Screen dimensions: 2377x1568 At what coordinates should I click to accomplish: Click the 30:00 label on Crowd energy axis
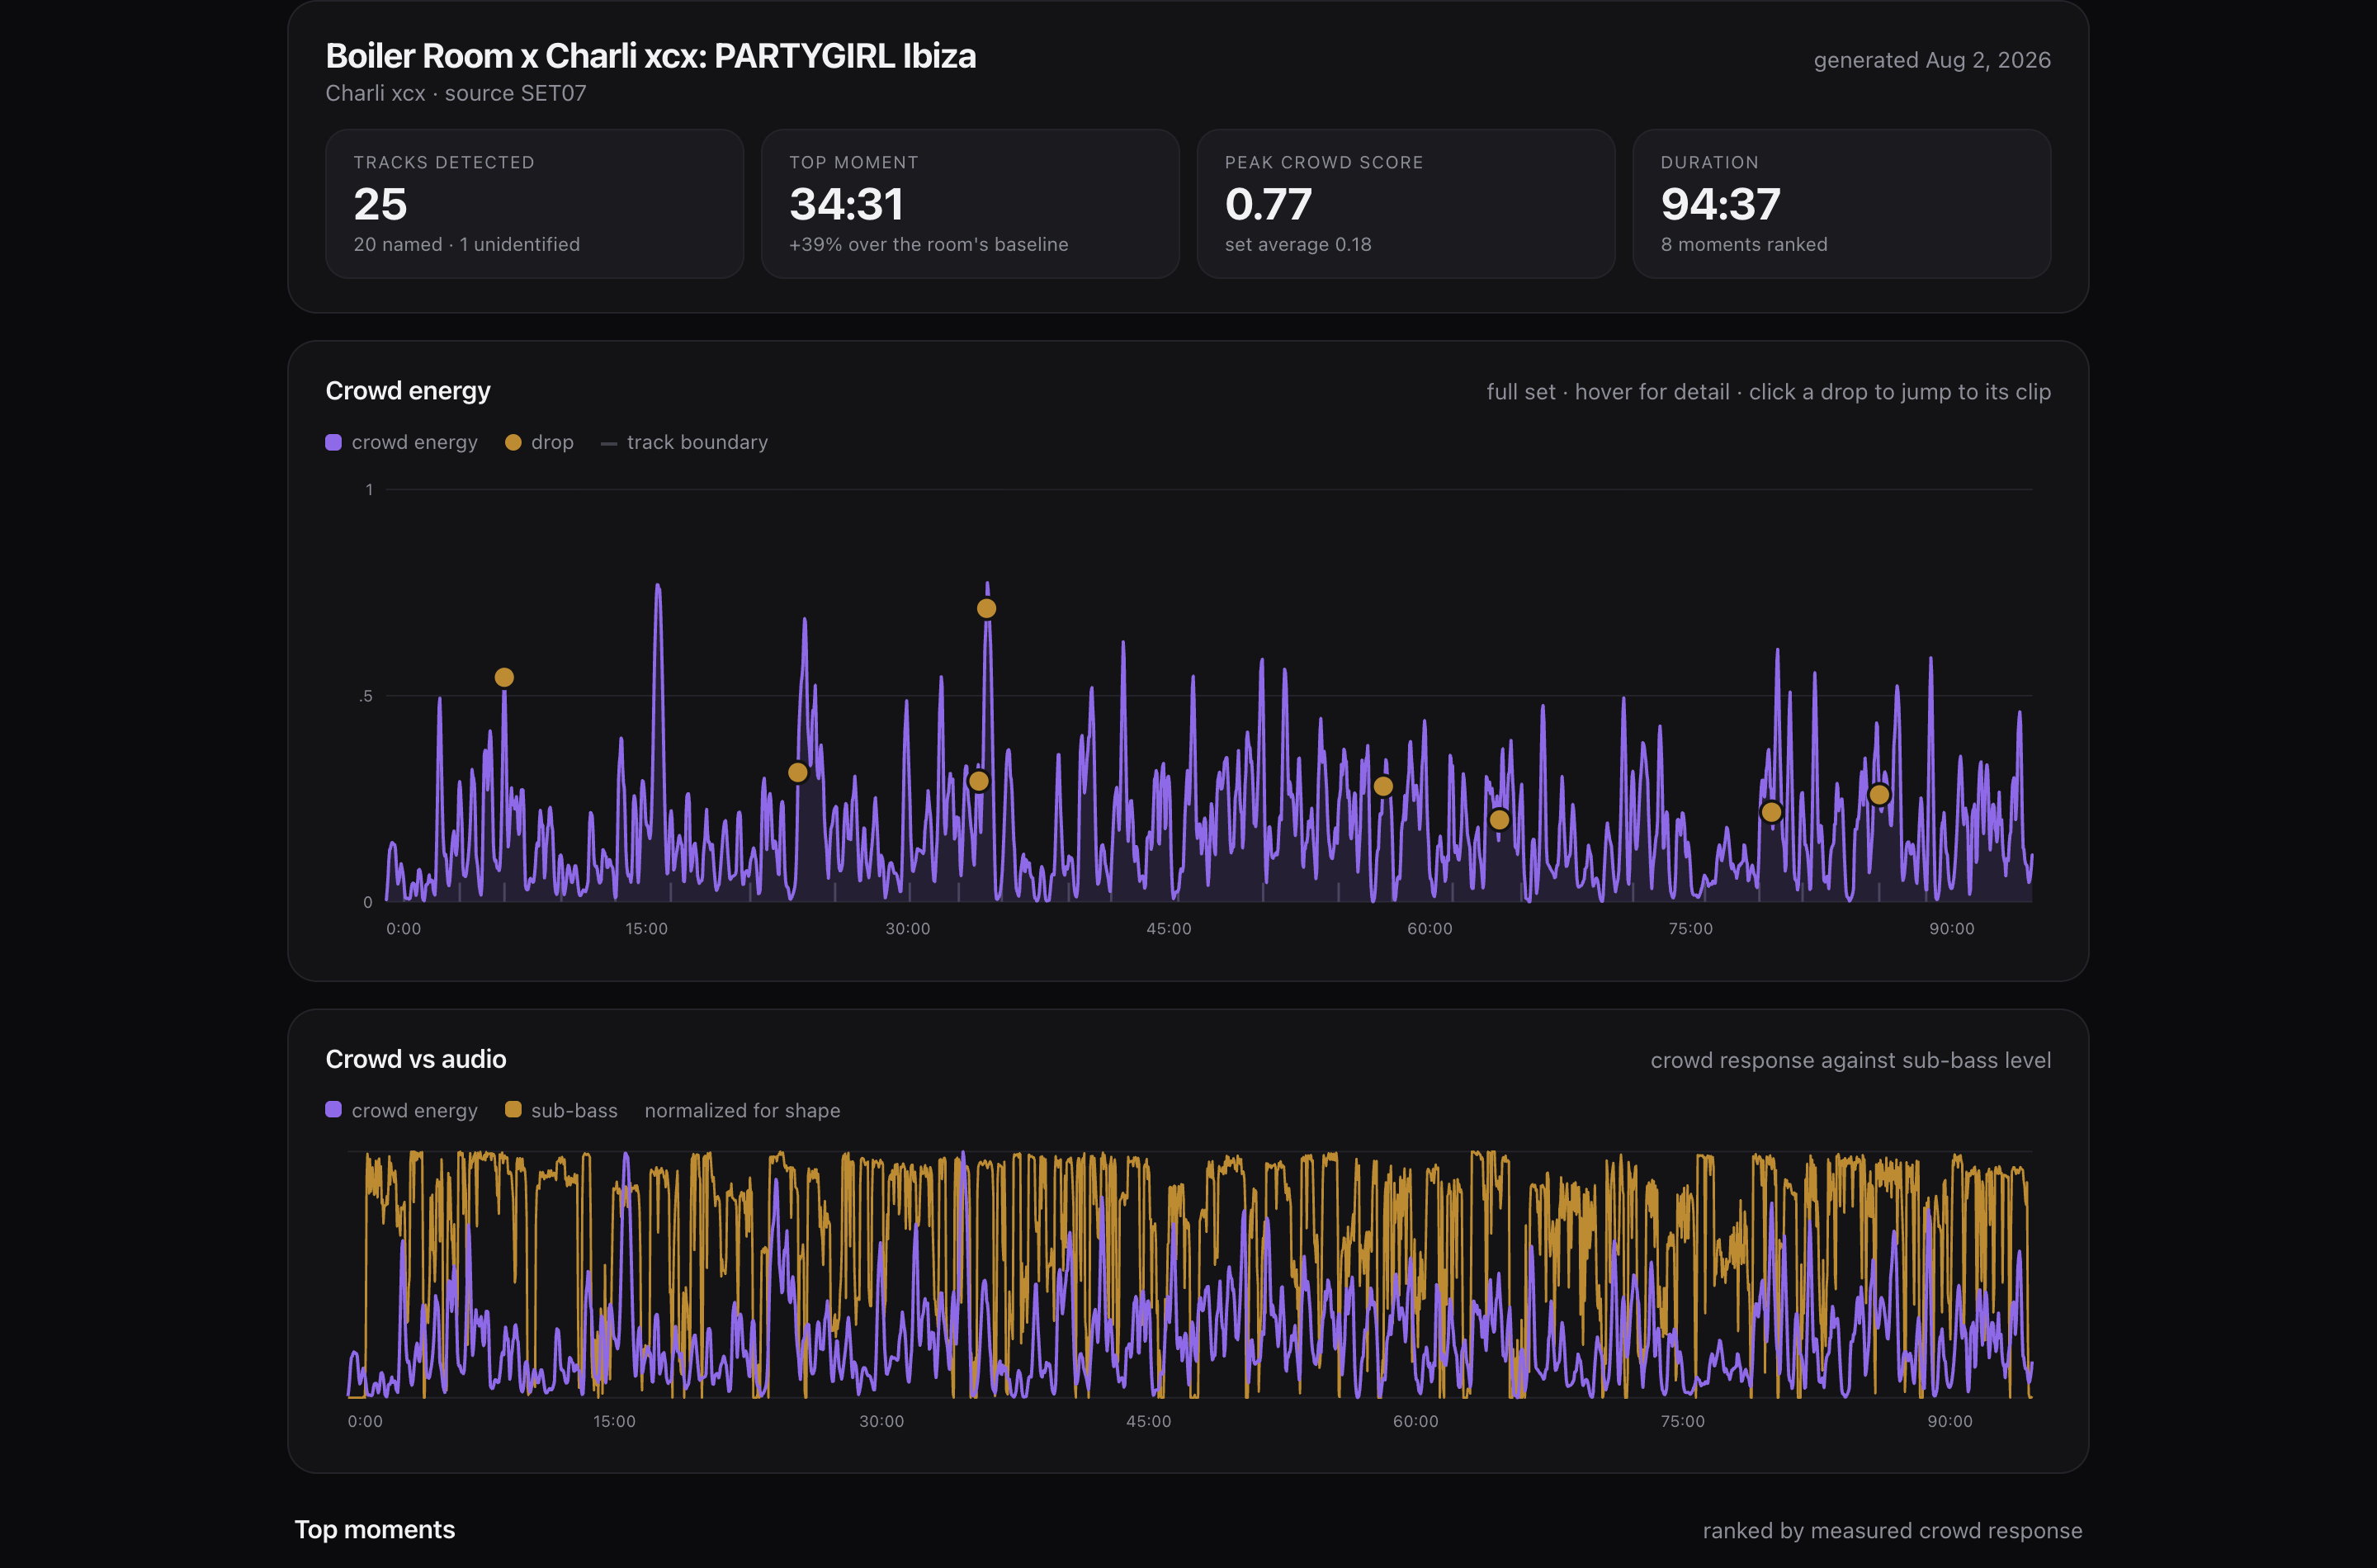pos(908,929)
